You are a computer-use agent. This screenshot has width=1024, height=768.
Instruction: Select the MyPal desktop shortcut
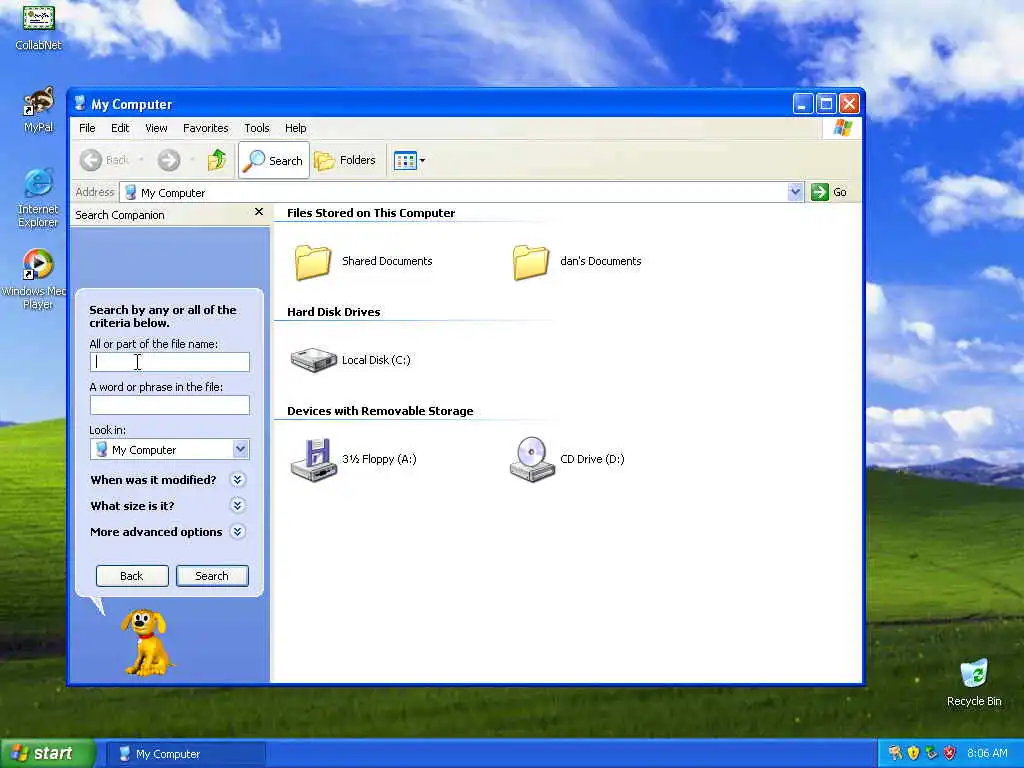click(x=38, y=110)
